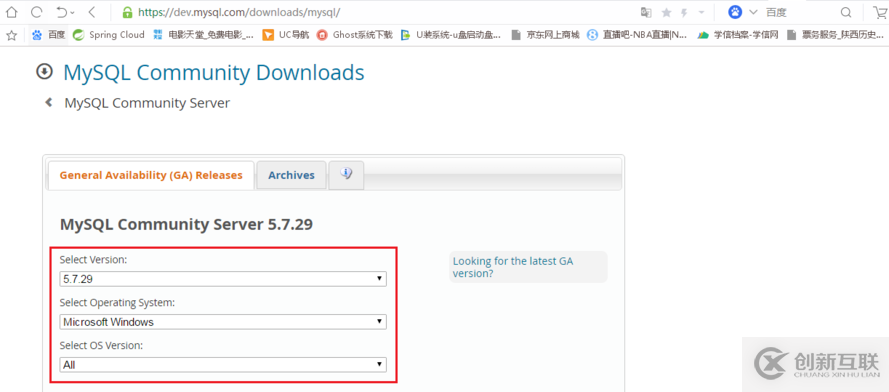The width and height of the screenshot is (889, 392).
Task: Open the UC导航 bookmark
Action: coord(286,35)
